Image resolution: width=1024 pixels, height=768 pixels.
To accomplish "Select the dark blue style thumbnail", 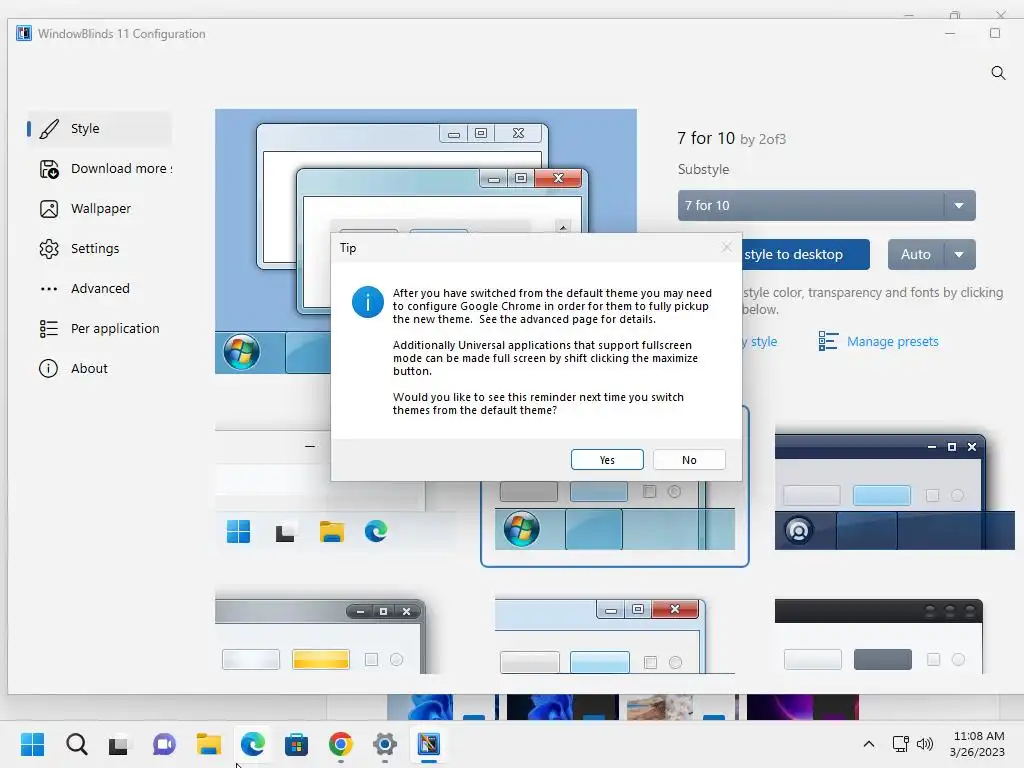I will click(x=894, y=492).
